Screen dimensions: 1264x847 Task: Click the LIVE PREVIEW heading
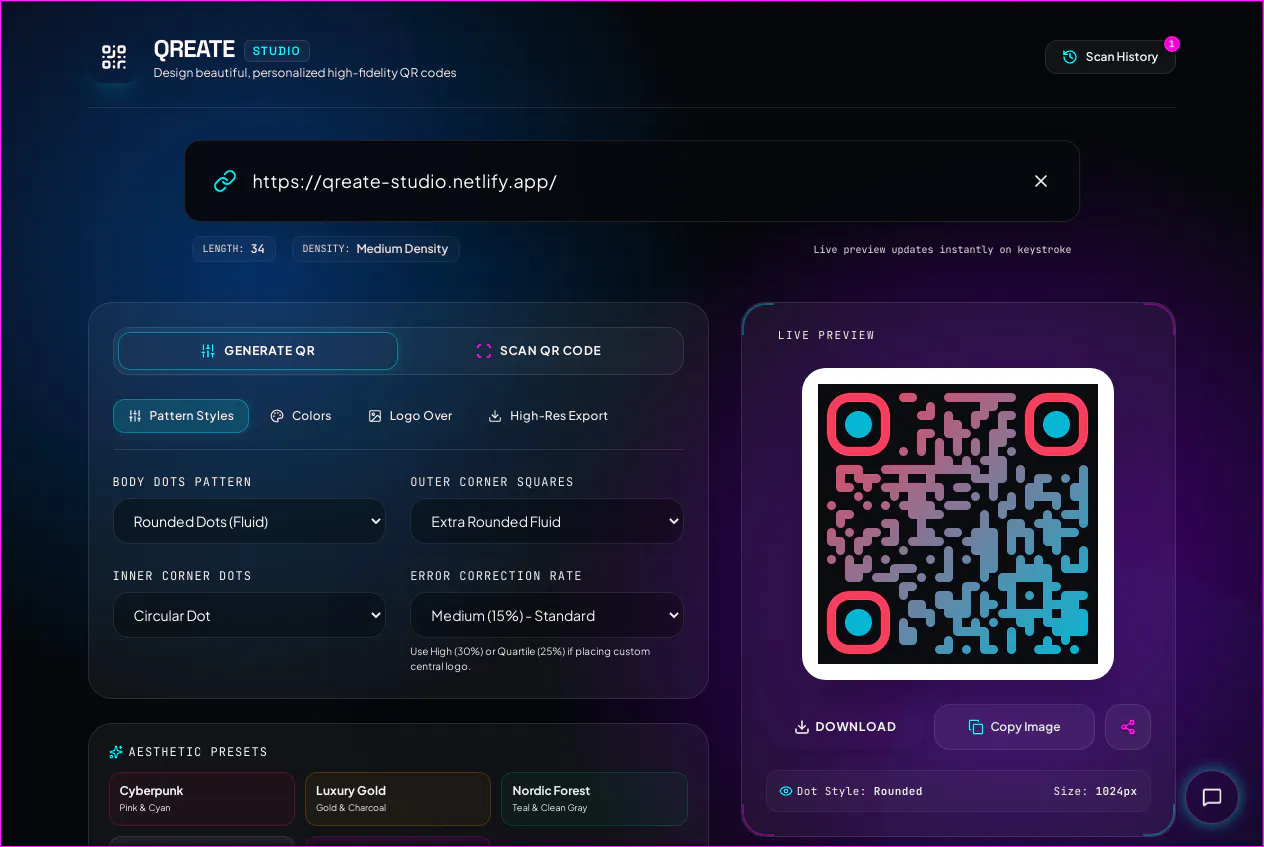tap(826, 335)
